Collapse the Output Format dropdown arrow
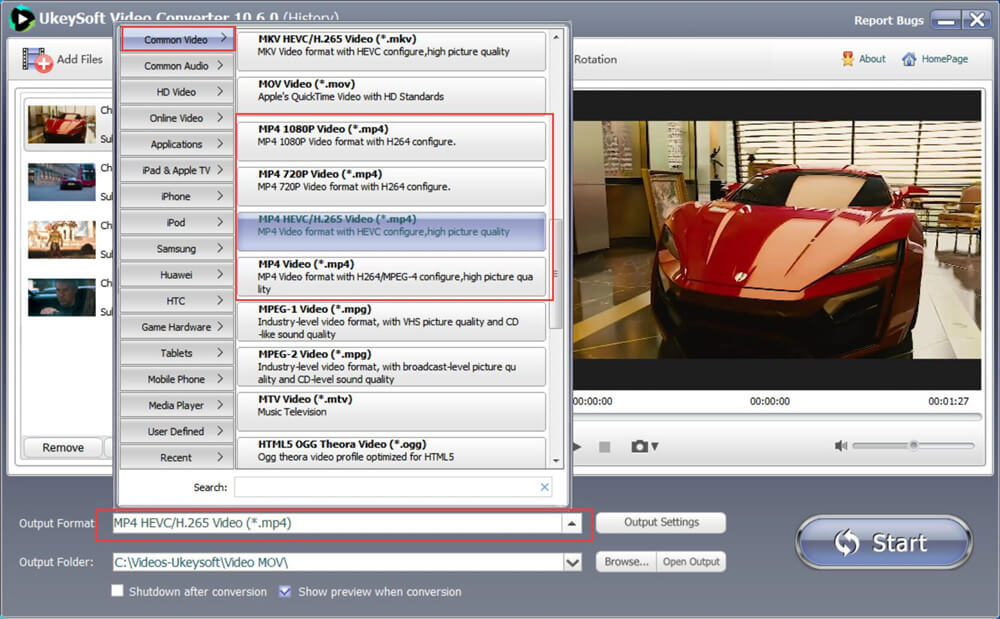1000x619 pixels. pos(571,523)
